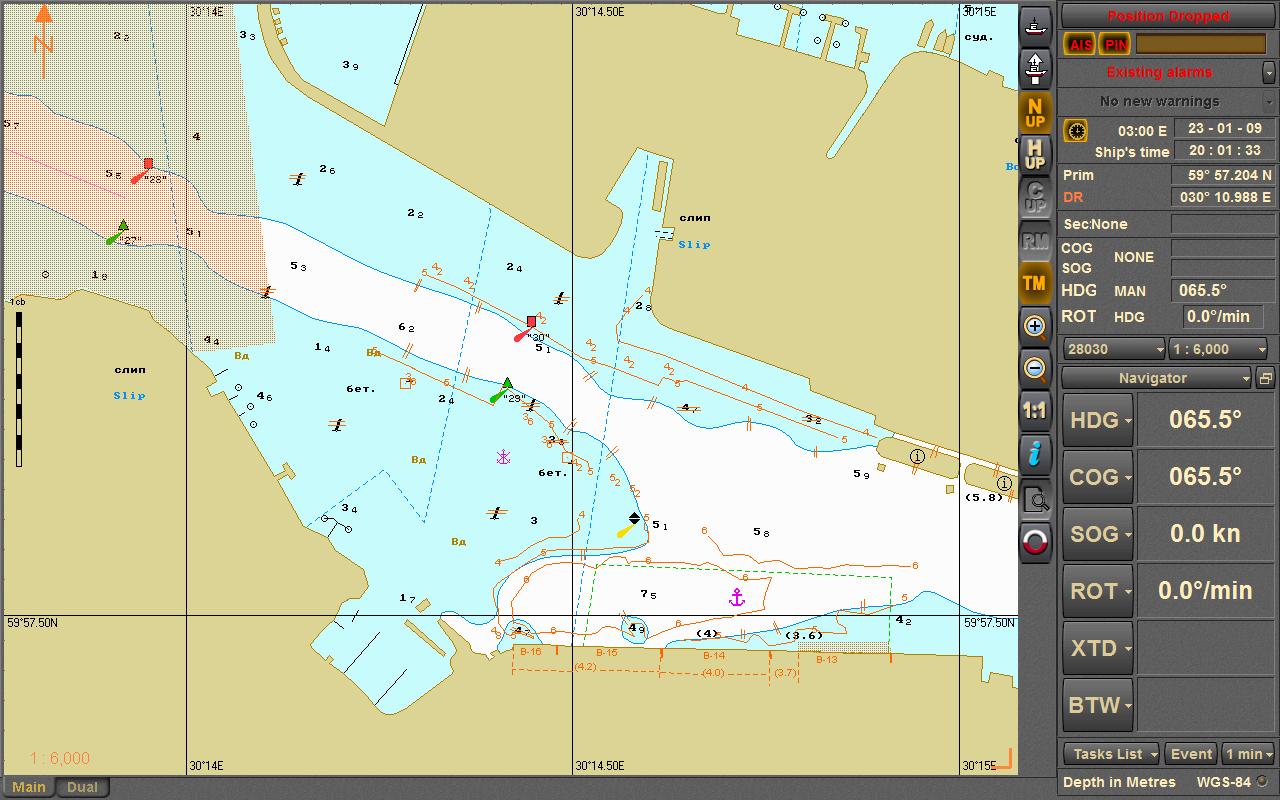Click the own ship display icon

1035,24
